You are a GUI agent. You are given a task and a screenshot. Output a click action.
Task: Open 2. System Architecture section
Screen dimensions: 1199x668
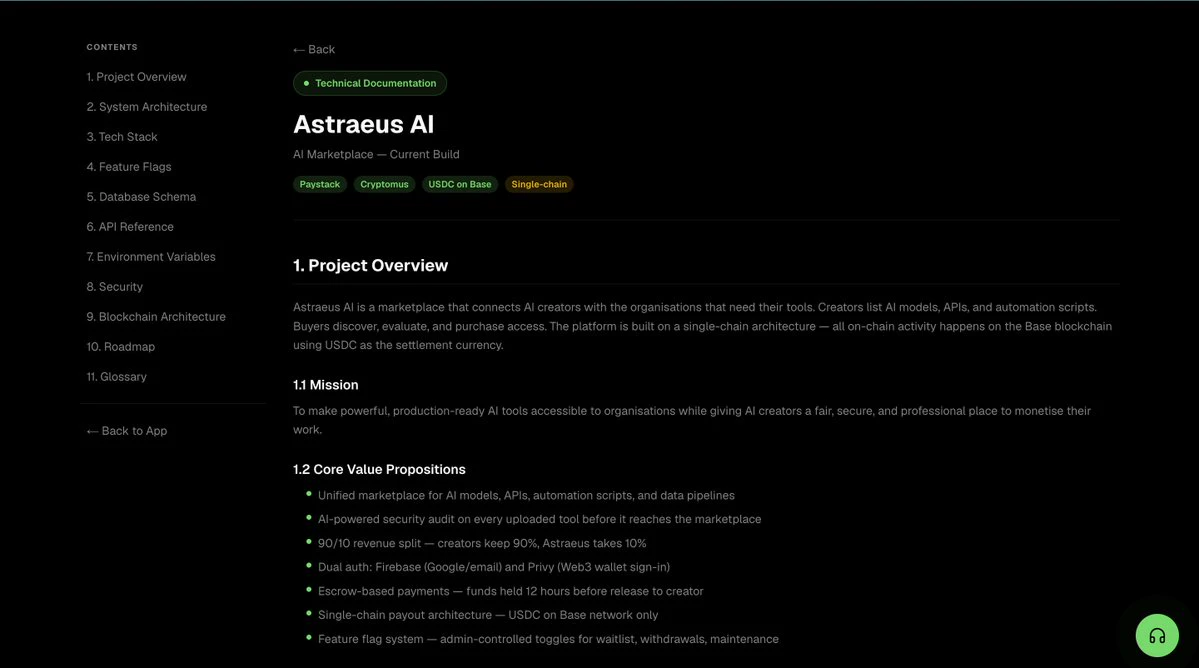(x=147, y=107)
